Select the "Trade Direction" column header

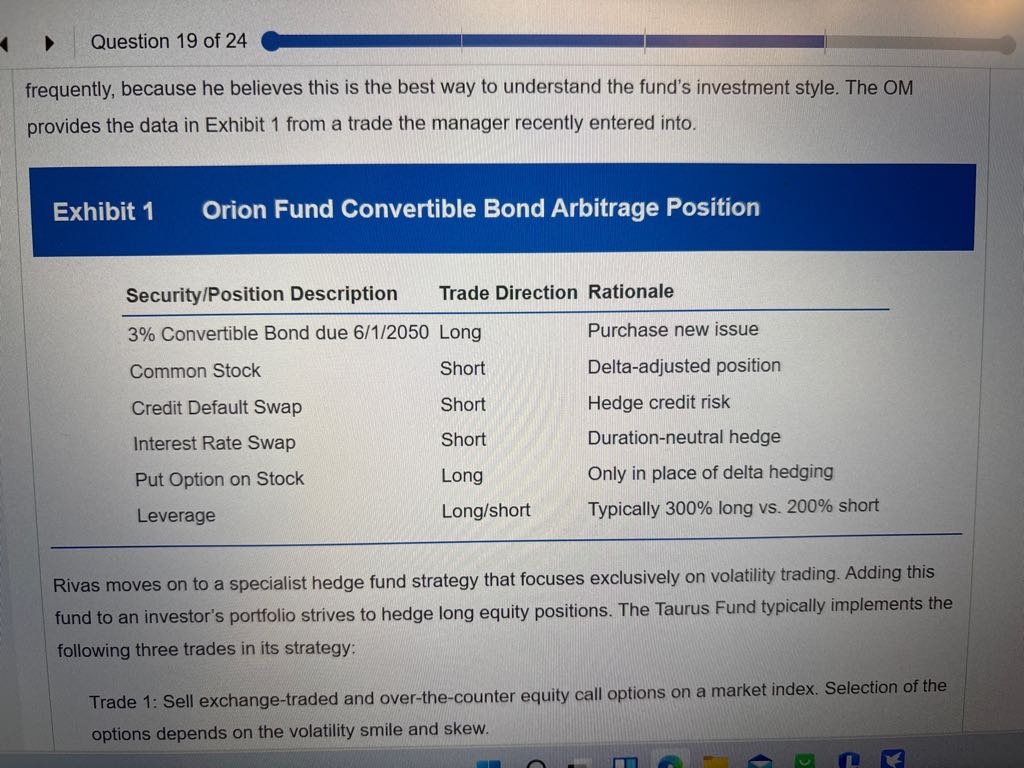coord(508,293)
